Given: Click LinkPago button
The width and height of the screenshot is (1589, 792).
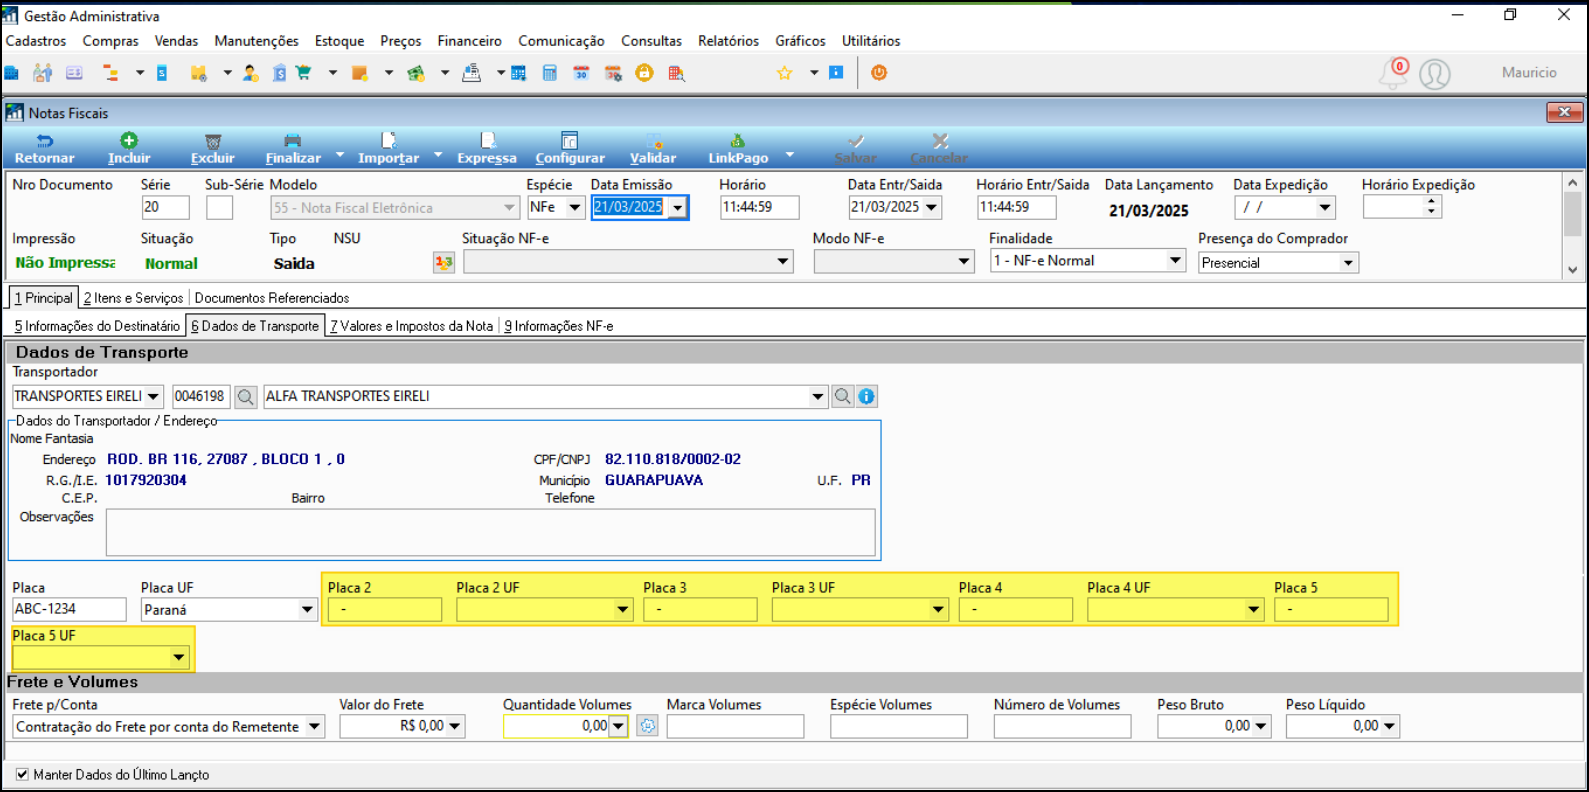Looking at the screenshot, I should [x=738, y=149].
